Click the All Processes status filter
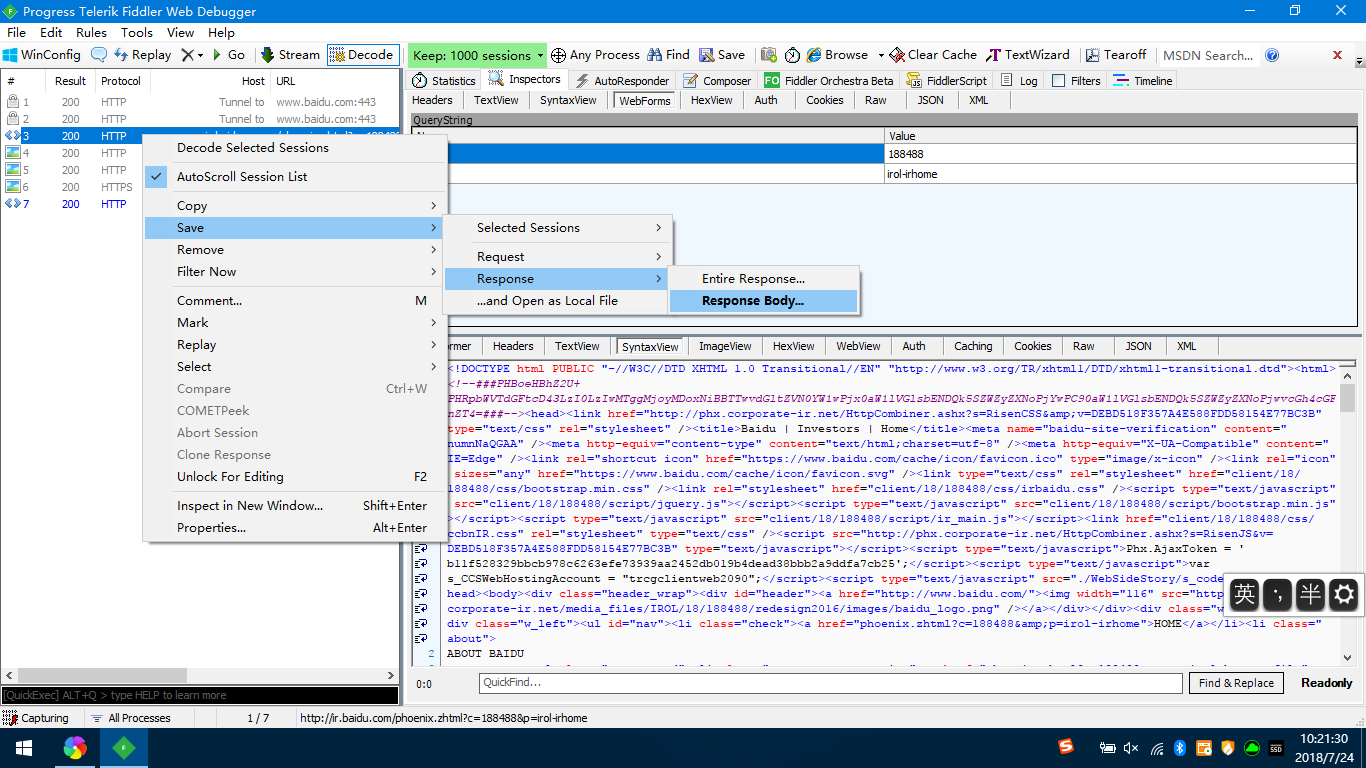The width and height of the screenshot is (1366, 768). [x=130, y=718]
